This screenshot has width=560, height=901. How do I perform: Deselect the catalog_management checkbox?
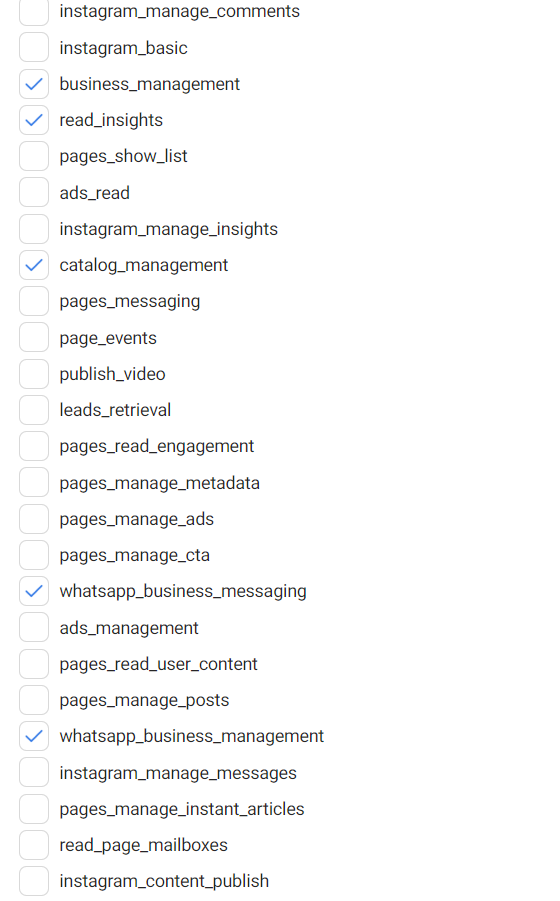click(34, 265)
